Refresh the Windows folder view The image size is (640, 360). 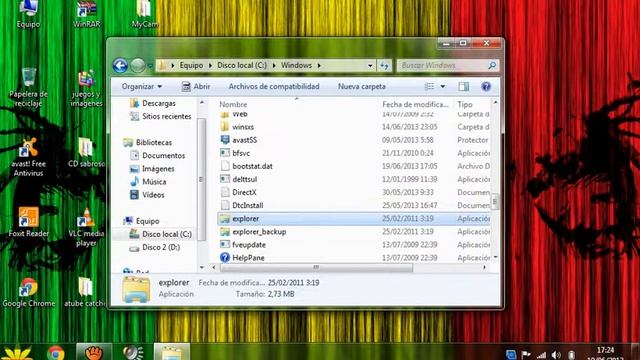pyautogui.click(x=384, y=65)
